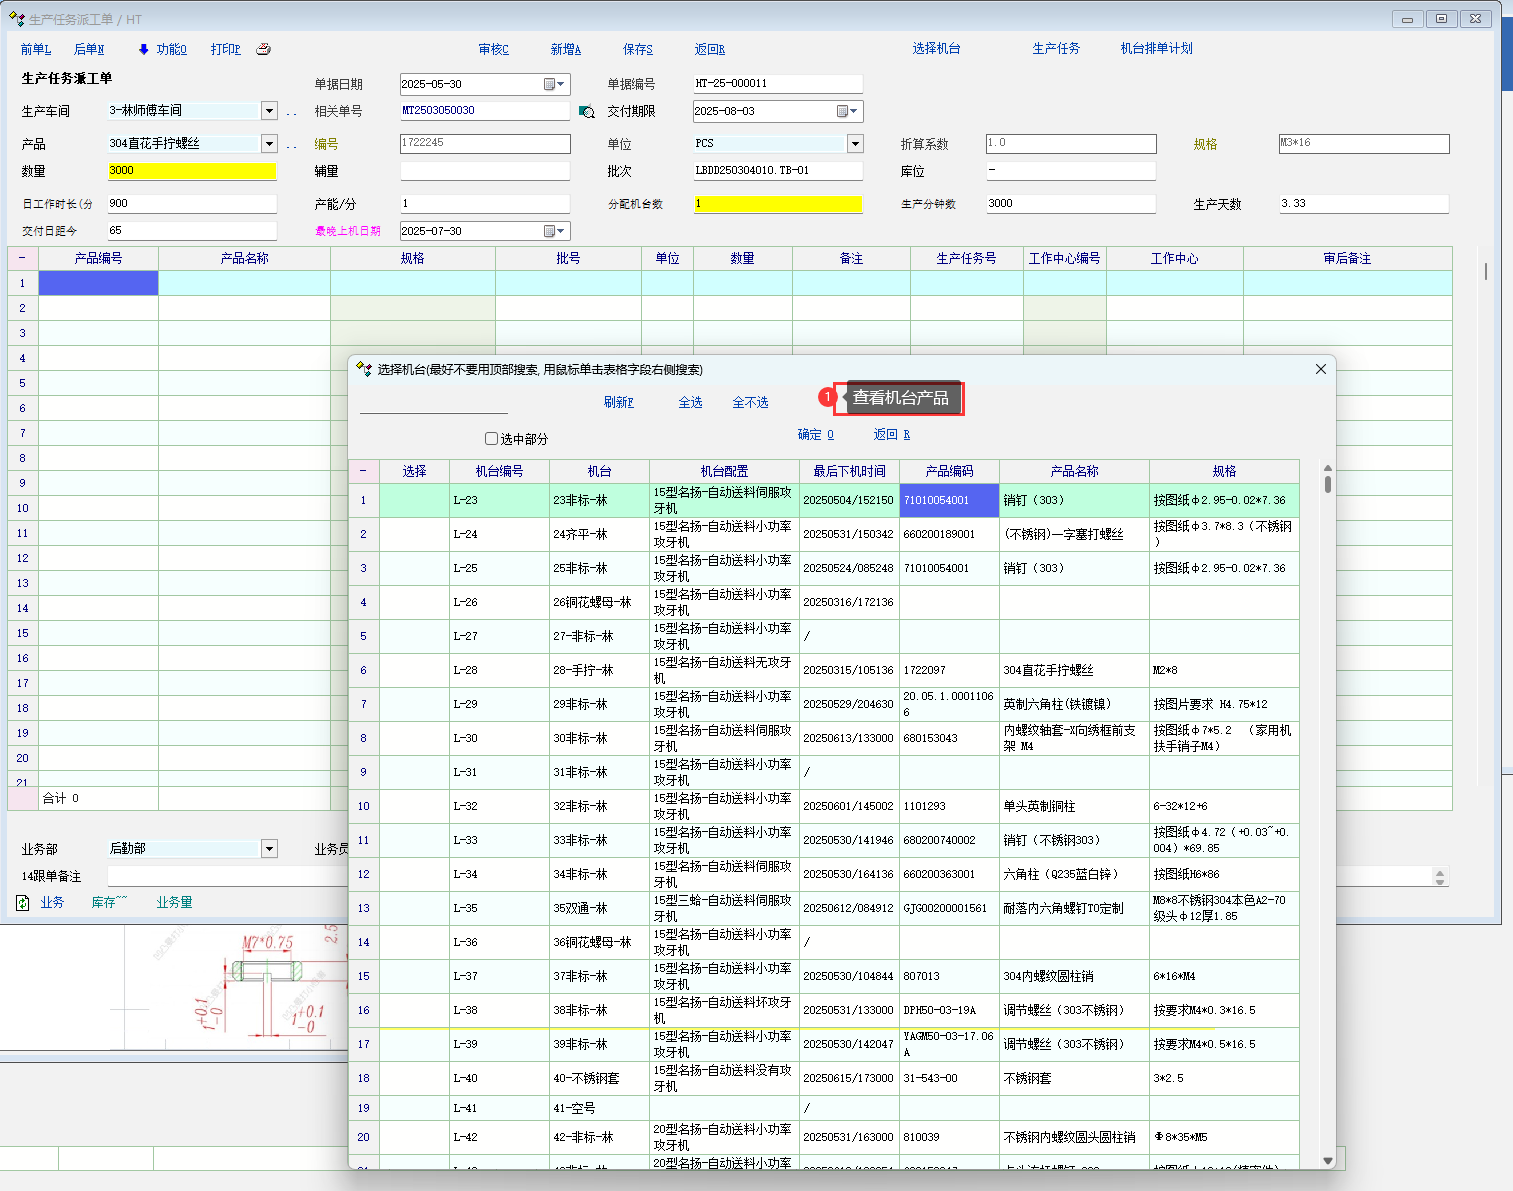Click the green refresh icon beside 业务
Screen dimensions: 1513x1191
(23, 903)
